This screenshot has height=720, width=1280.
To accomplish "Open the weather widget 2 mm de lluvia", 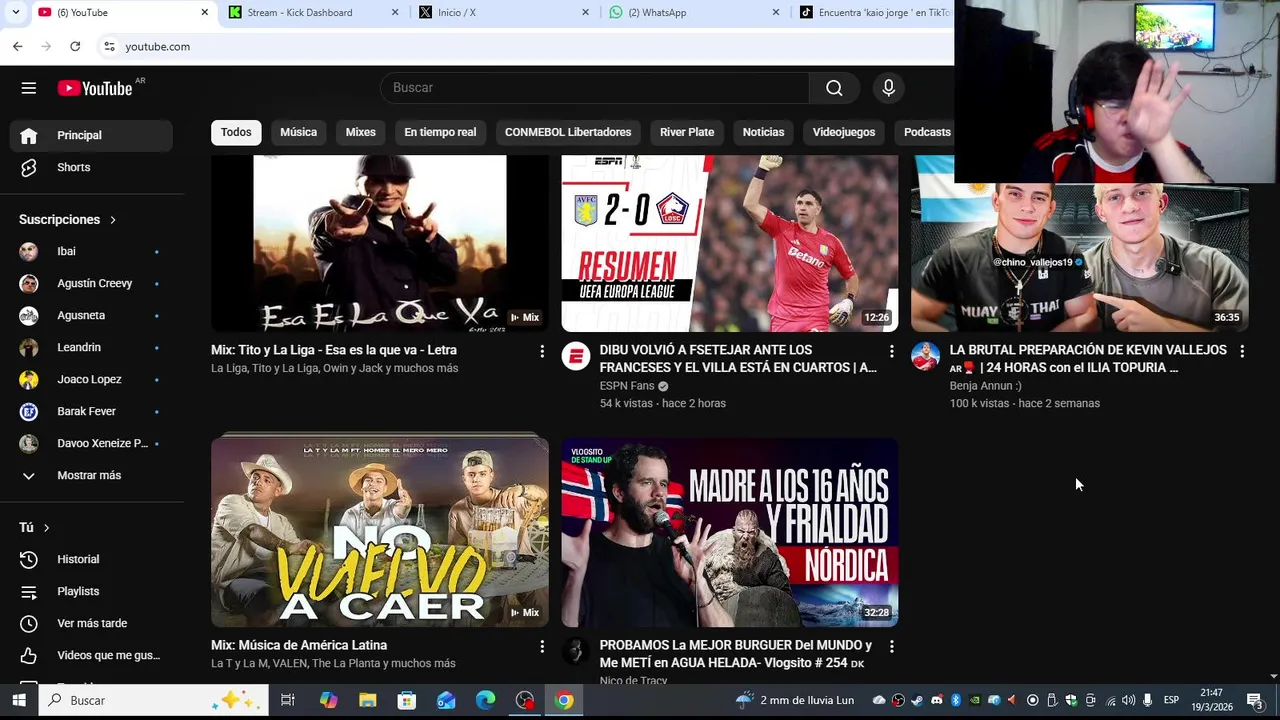I will click(x=794, y=700).
